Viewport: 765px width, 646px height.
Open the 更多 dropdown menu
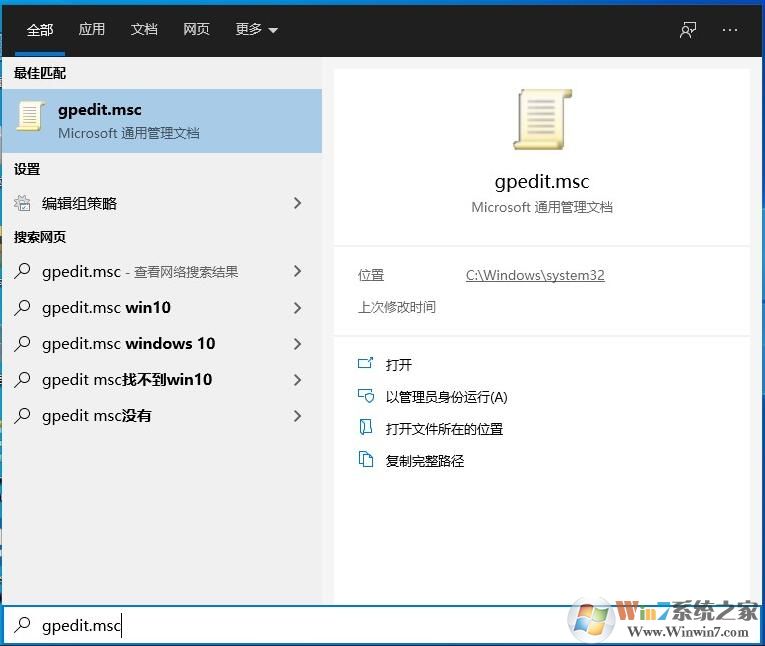(x=256, y=29)
